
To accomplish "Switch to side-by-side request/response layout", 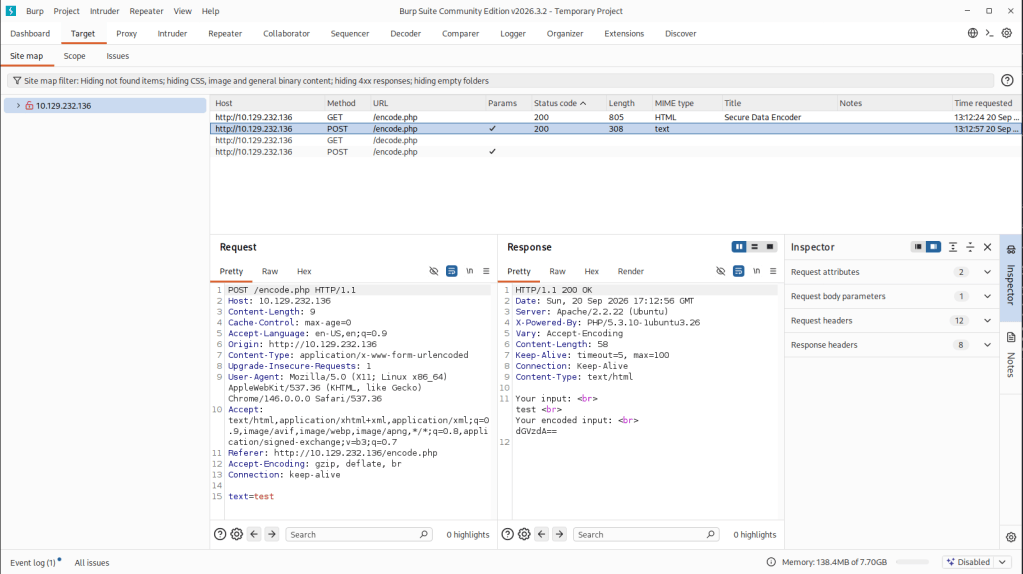I will [x=739, y=247].
